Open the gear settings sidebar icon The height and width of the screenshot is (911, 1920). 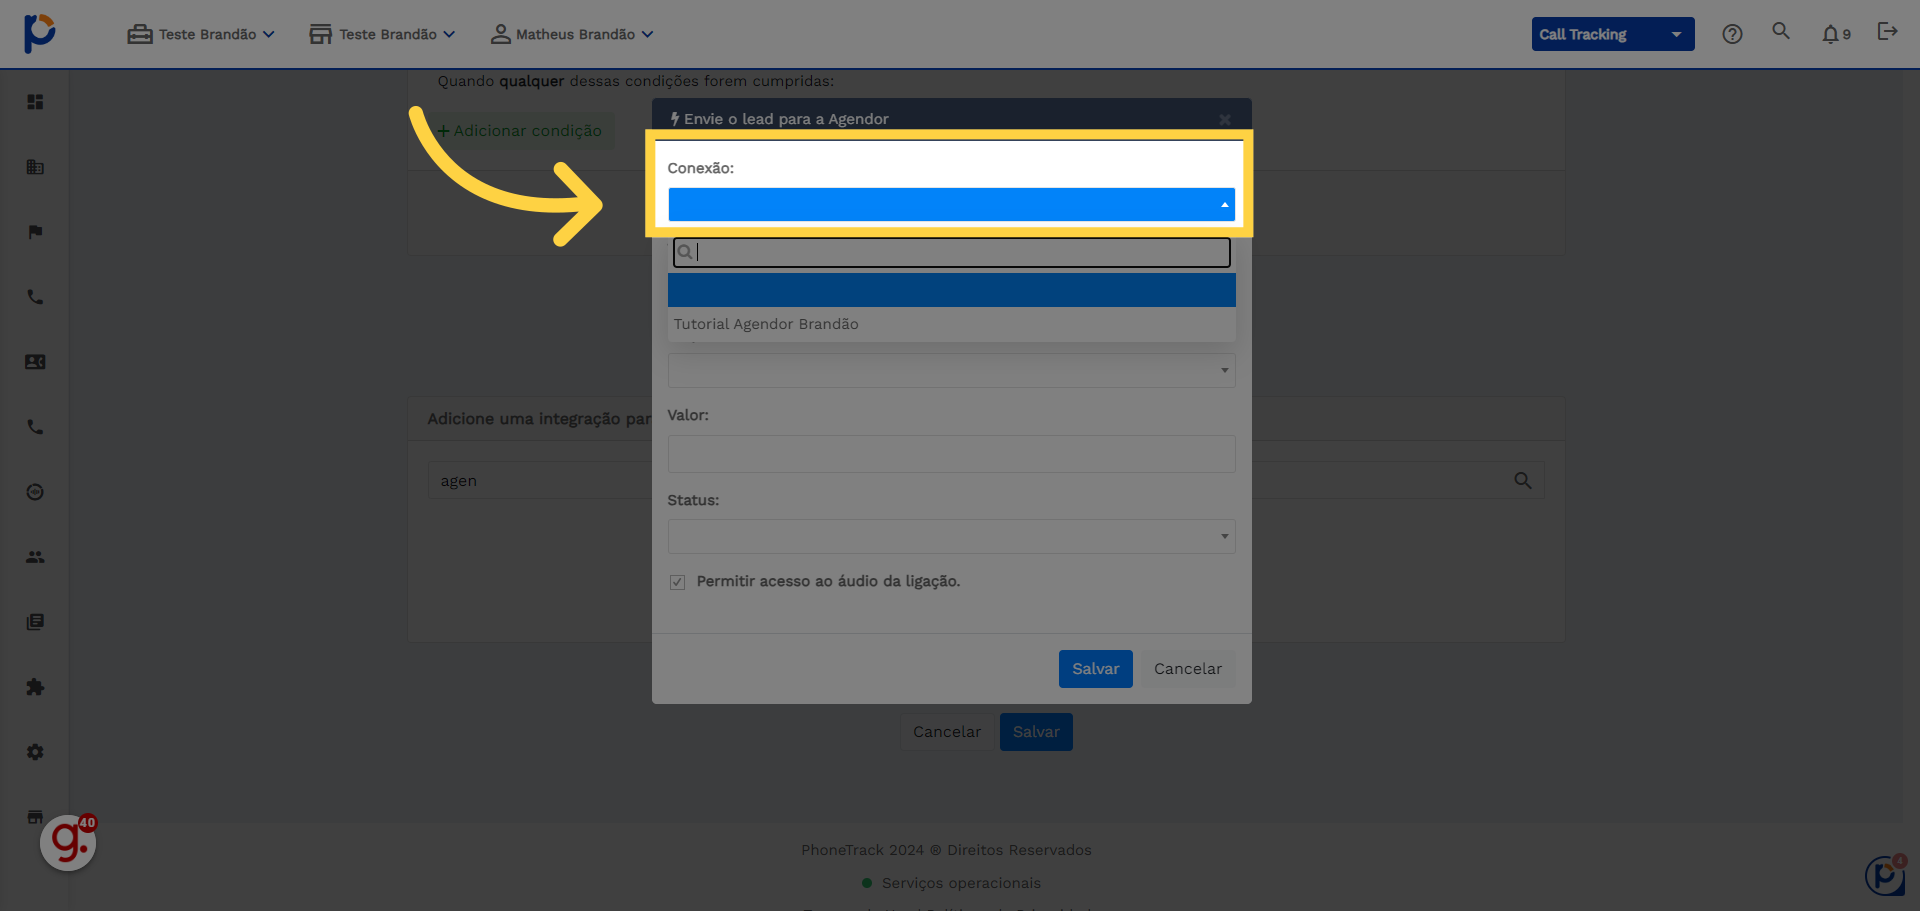35,752
